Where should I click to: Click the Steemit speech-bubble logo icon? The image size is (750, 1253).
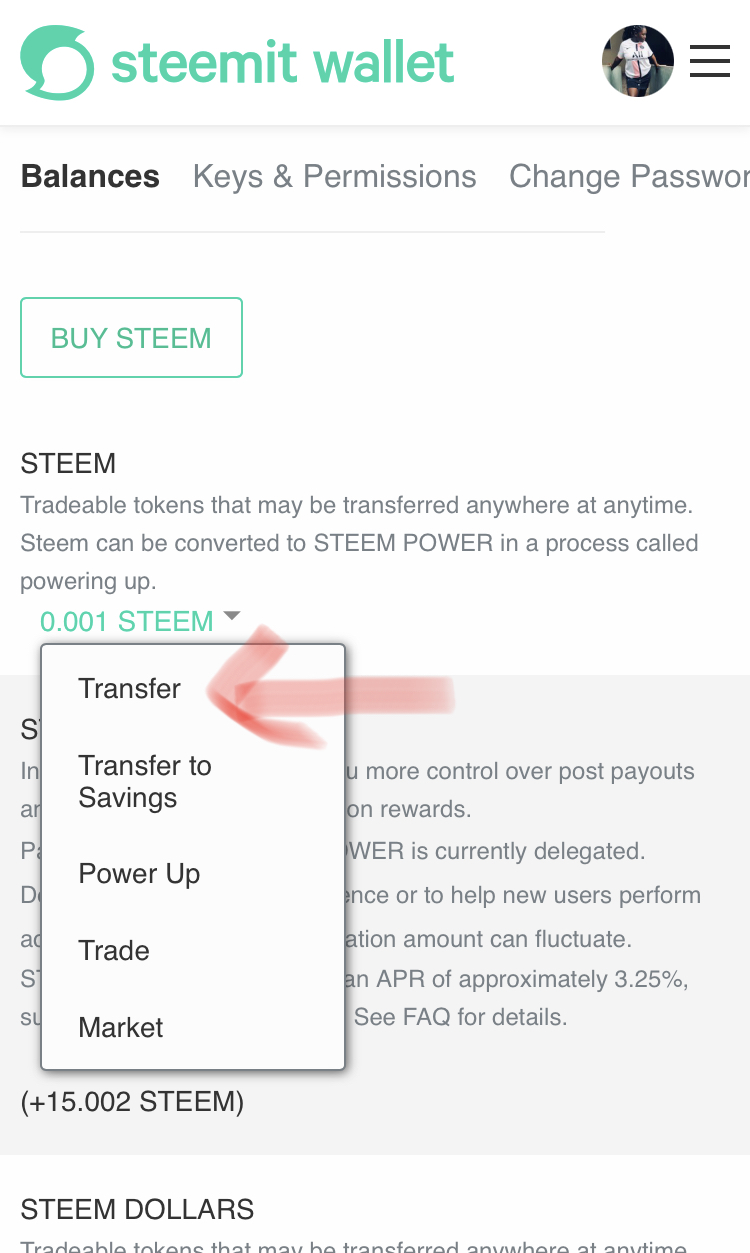tap(57, 62)
